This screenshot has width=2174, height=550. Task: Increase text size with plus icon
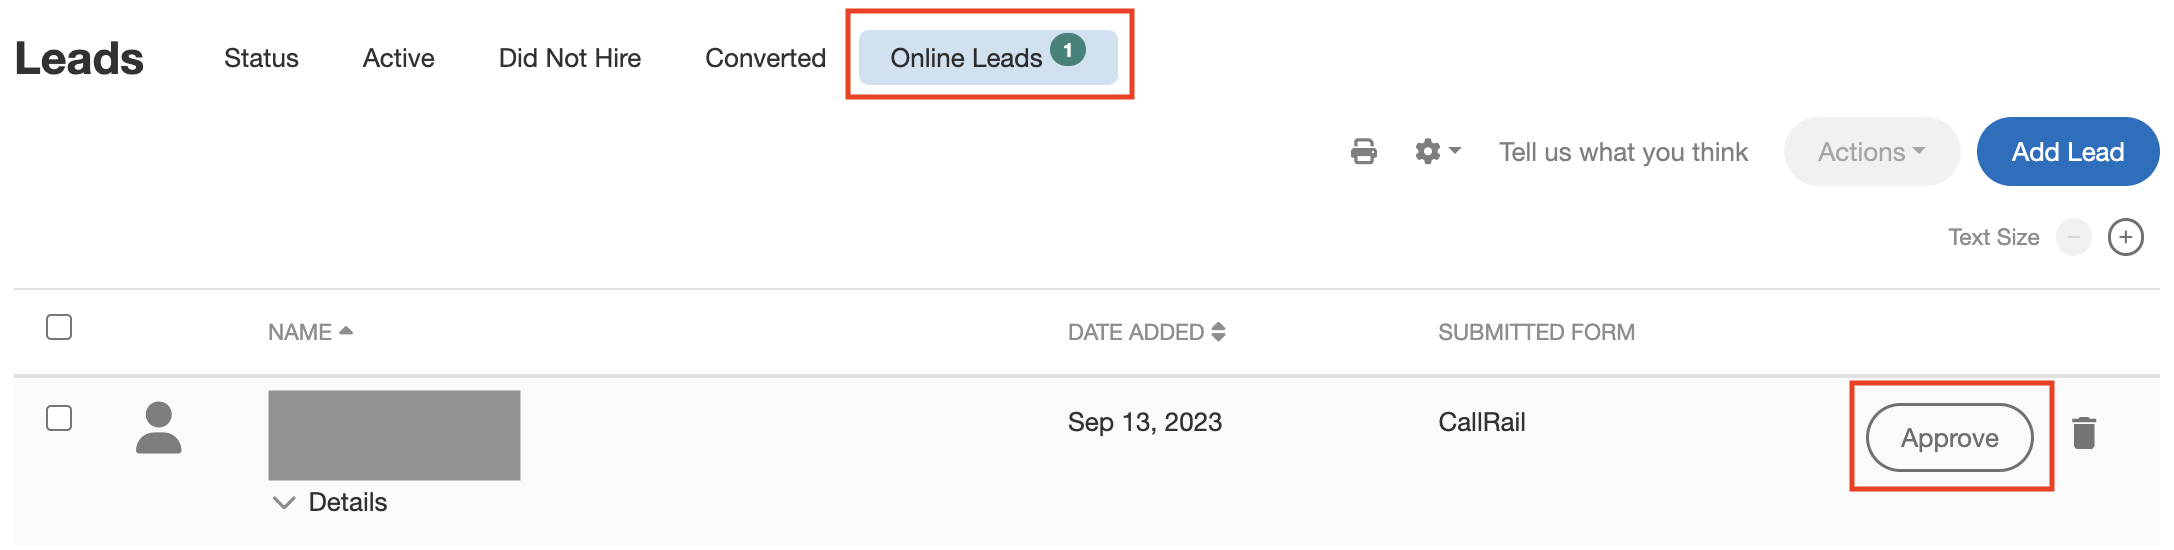click(2125, 238)
